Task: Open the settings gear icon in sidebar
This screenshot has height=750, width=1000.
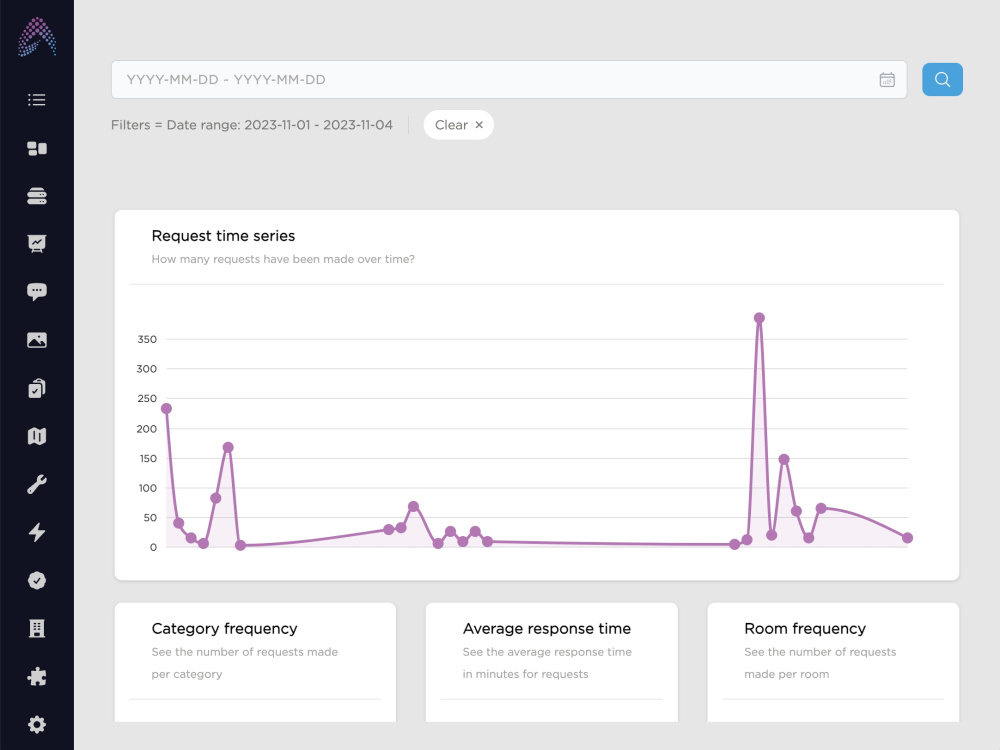Action: (37, 724)
